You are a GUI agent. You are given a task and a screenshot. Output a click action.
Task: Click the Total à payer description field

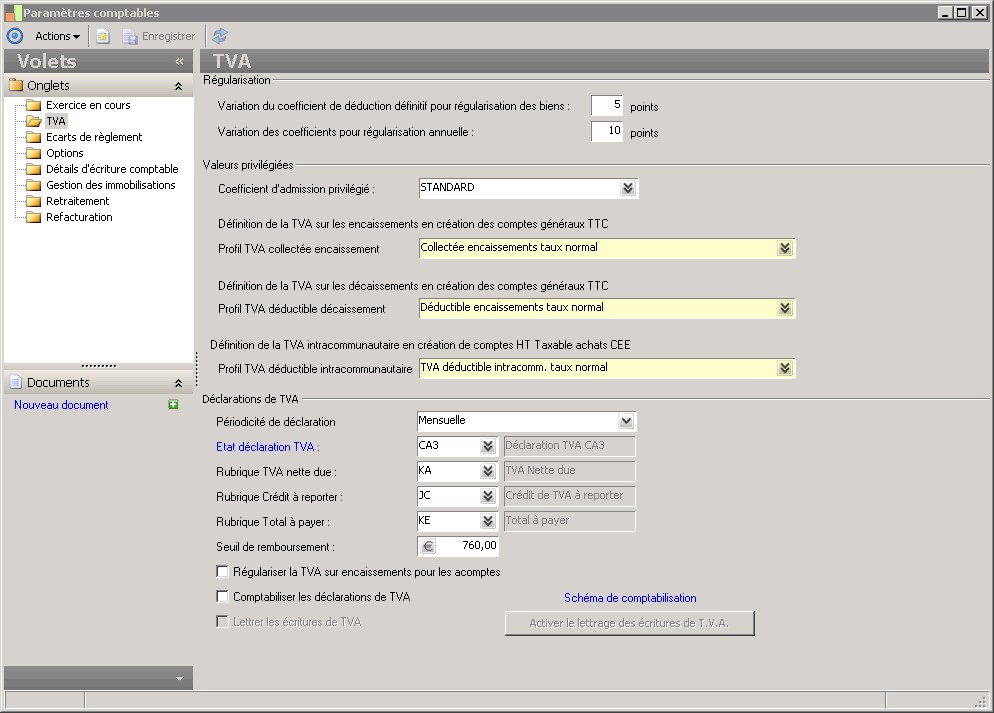(x=569, y=521)
